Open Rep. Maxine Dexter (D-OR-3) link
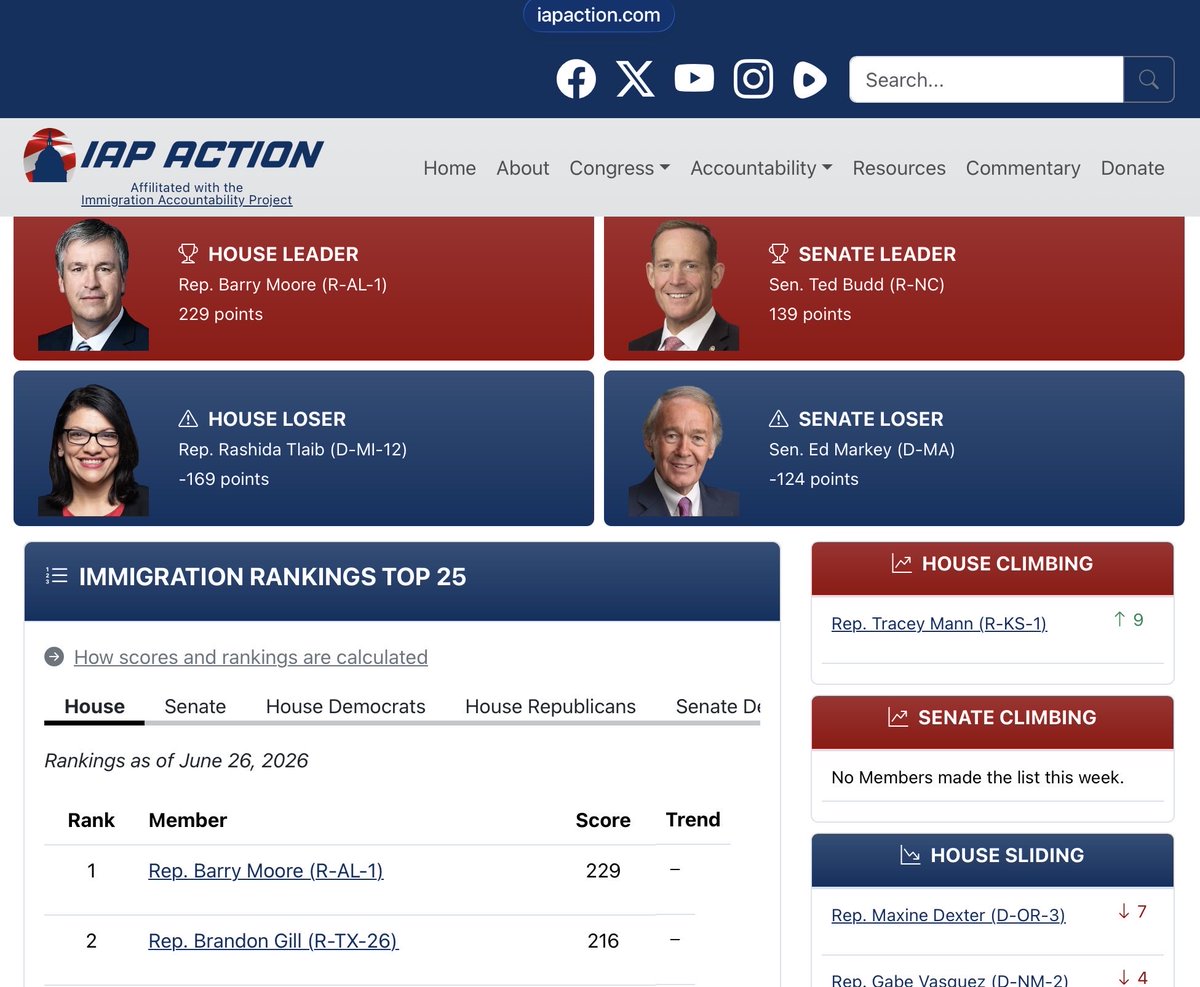This screenshot has height=987, width=1200. pos(948,916)
